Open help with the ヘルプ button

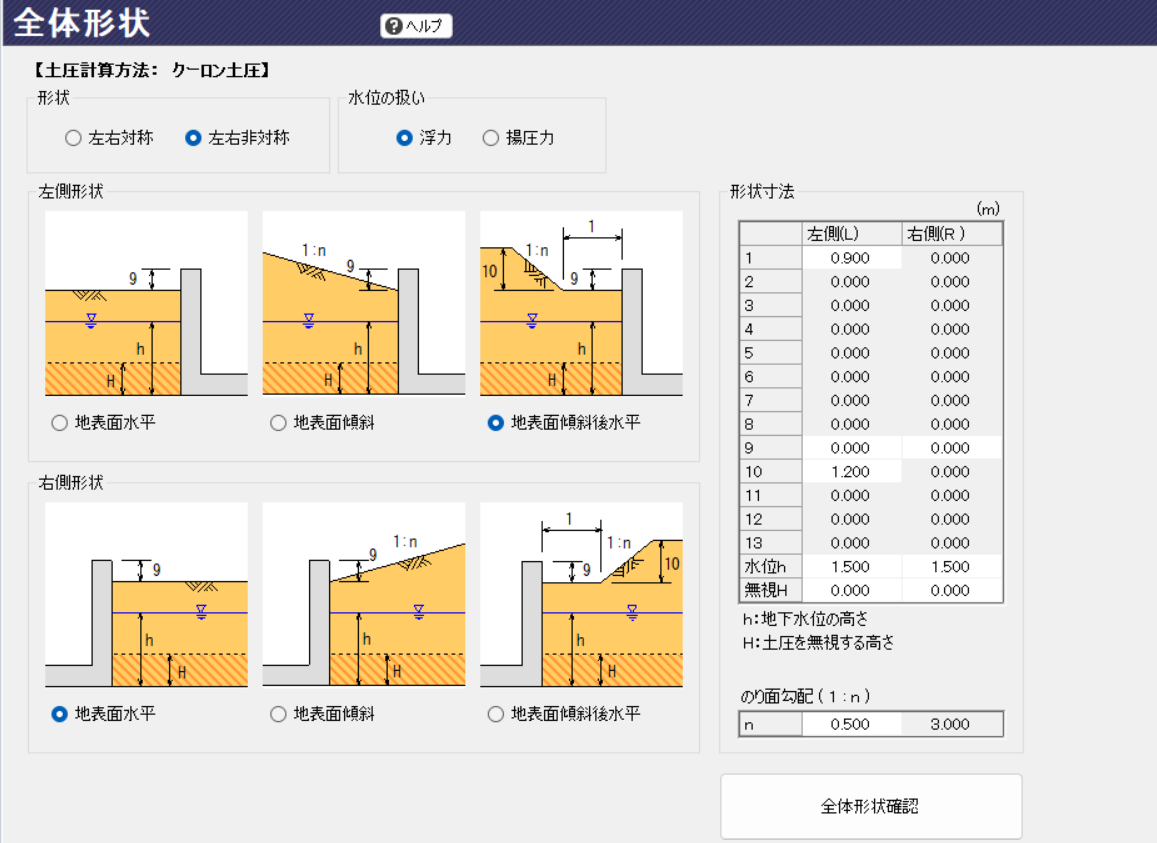pyautogui.click(x=417, y=26)
